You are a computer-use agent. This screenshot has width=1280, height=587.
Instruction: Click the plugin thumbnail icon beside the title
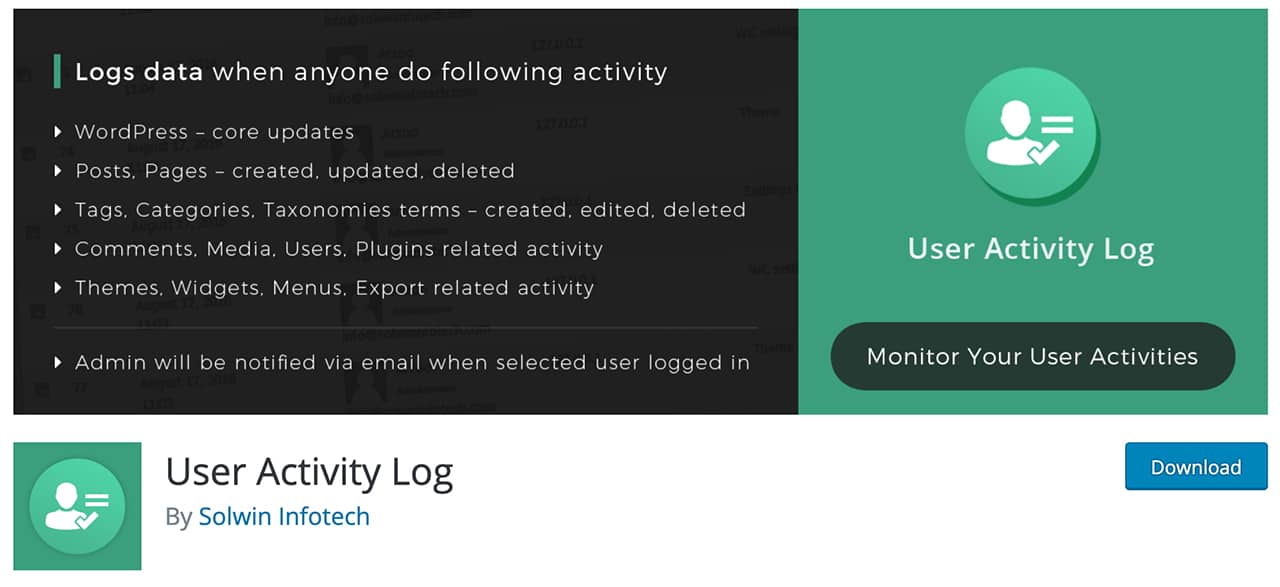click(x=77, y=506)
